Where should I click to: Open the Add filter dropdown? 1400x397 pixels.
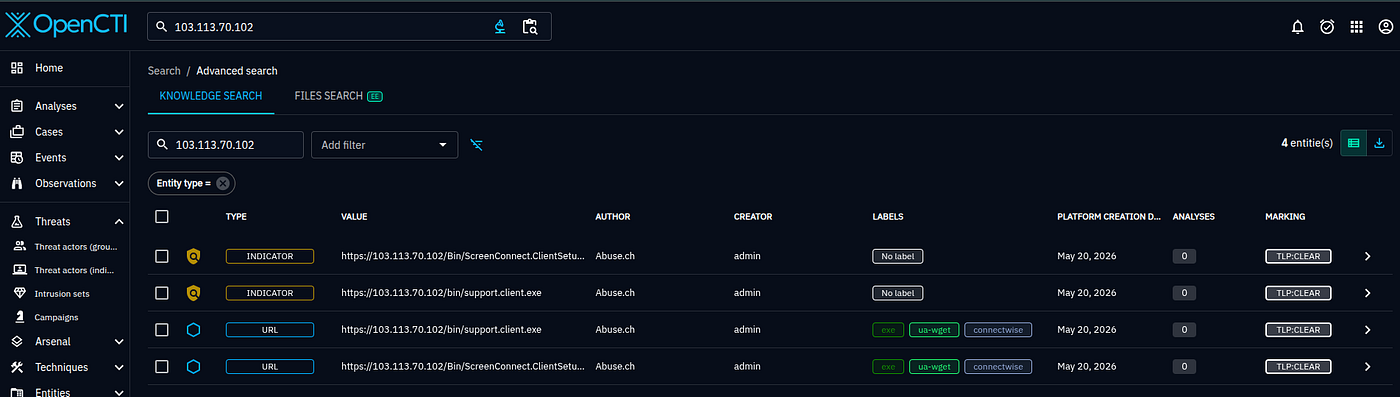385,145
